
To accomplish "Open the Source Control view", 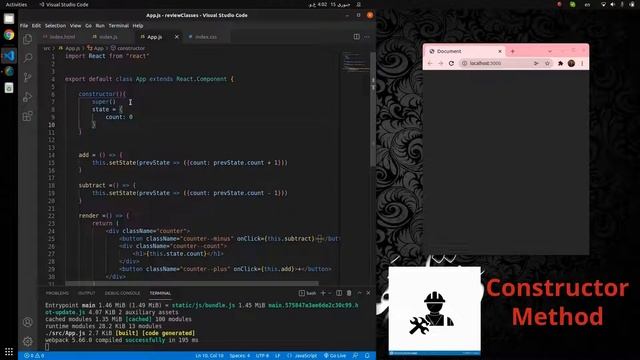I will pos(27,77).
